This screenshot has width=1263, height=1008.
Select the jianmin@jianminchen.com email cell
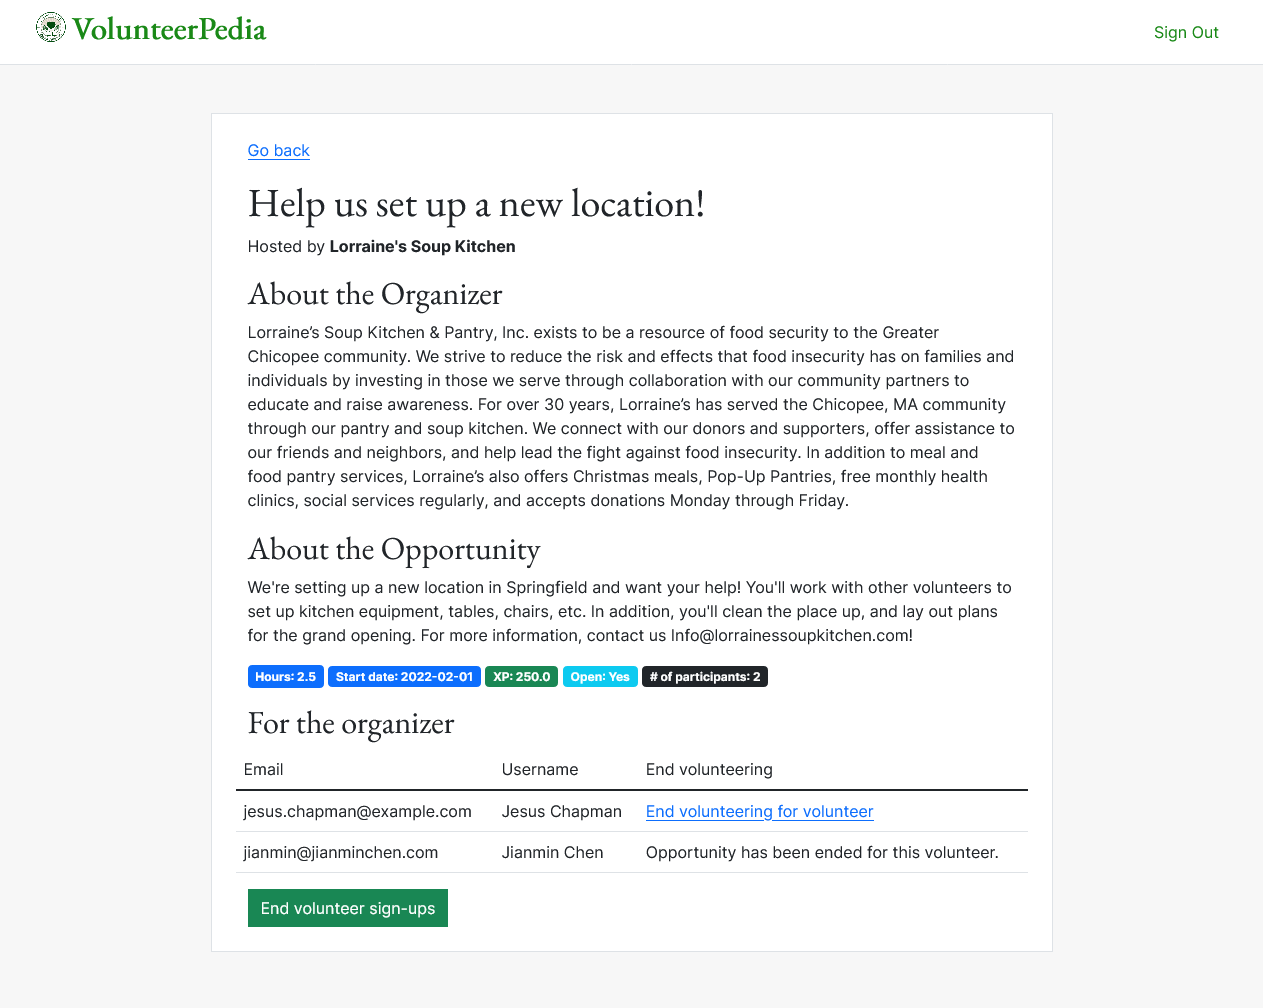click(x=341, y=852)
